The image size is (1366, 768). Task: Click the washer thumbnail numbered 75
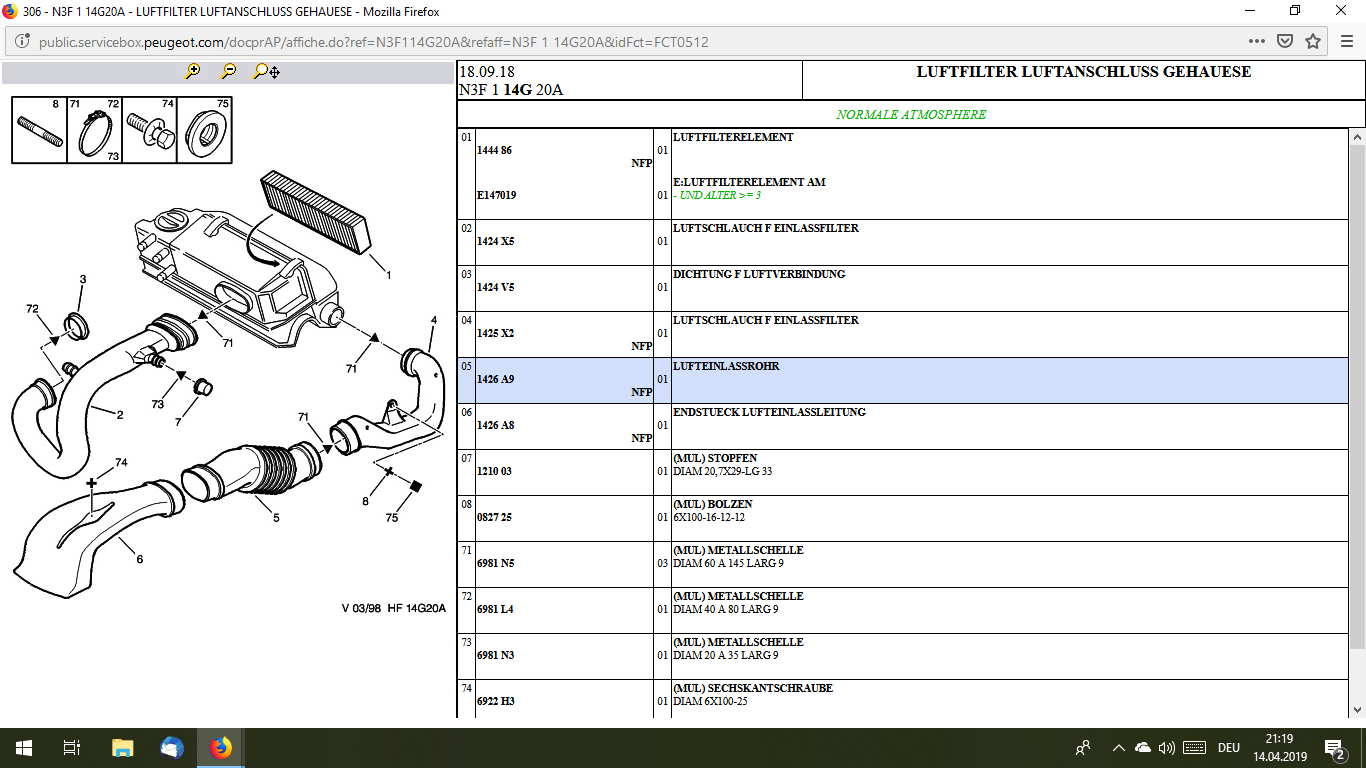click(x=206, y=131)
